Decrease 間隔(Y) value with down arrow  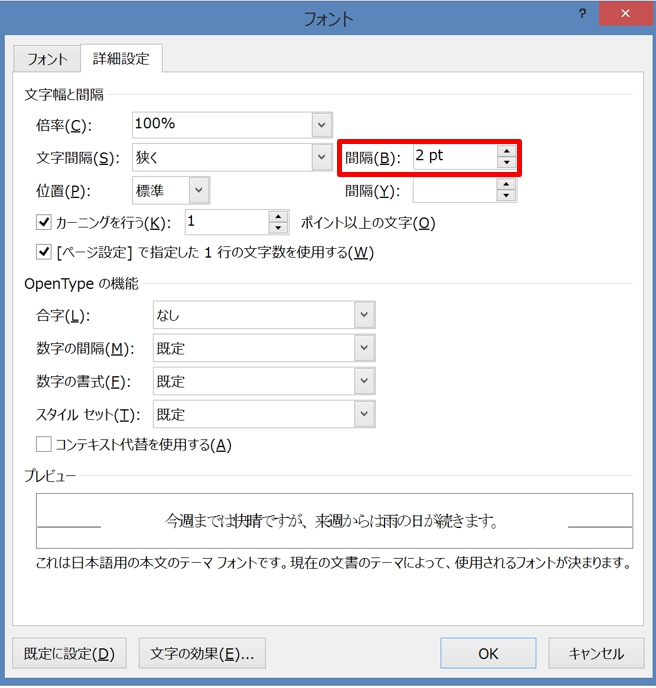(507, 196)
